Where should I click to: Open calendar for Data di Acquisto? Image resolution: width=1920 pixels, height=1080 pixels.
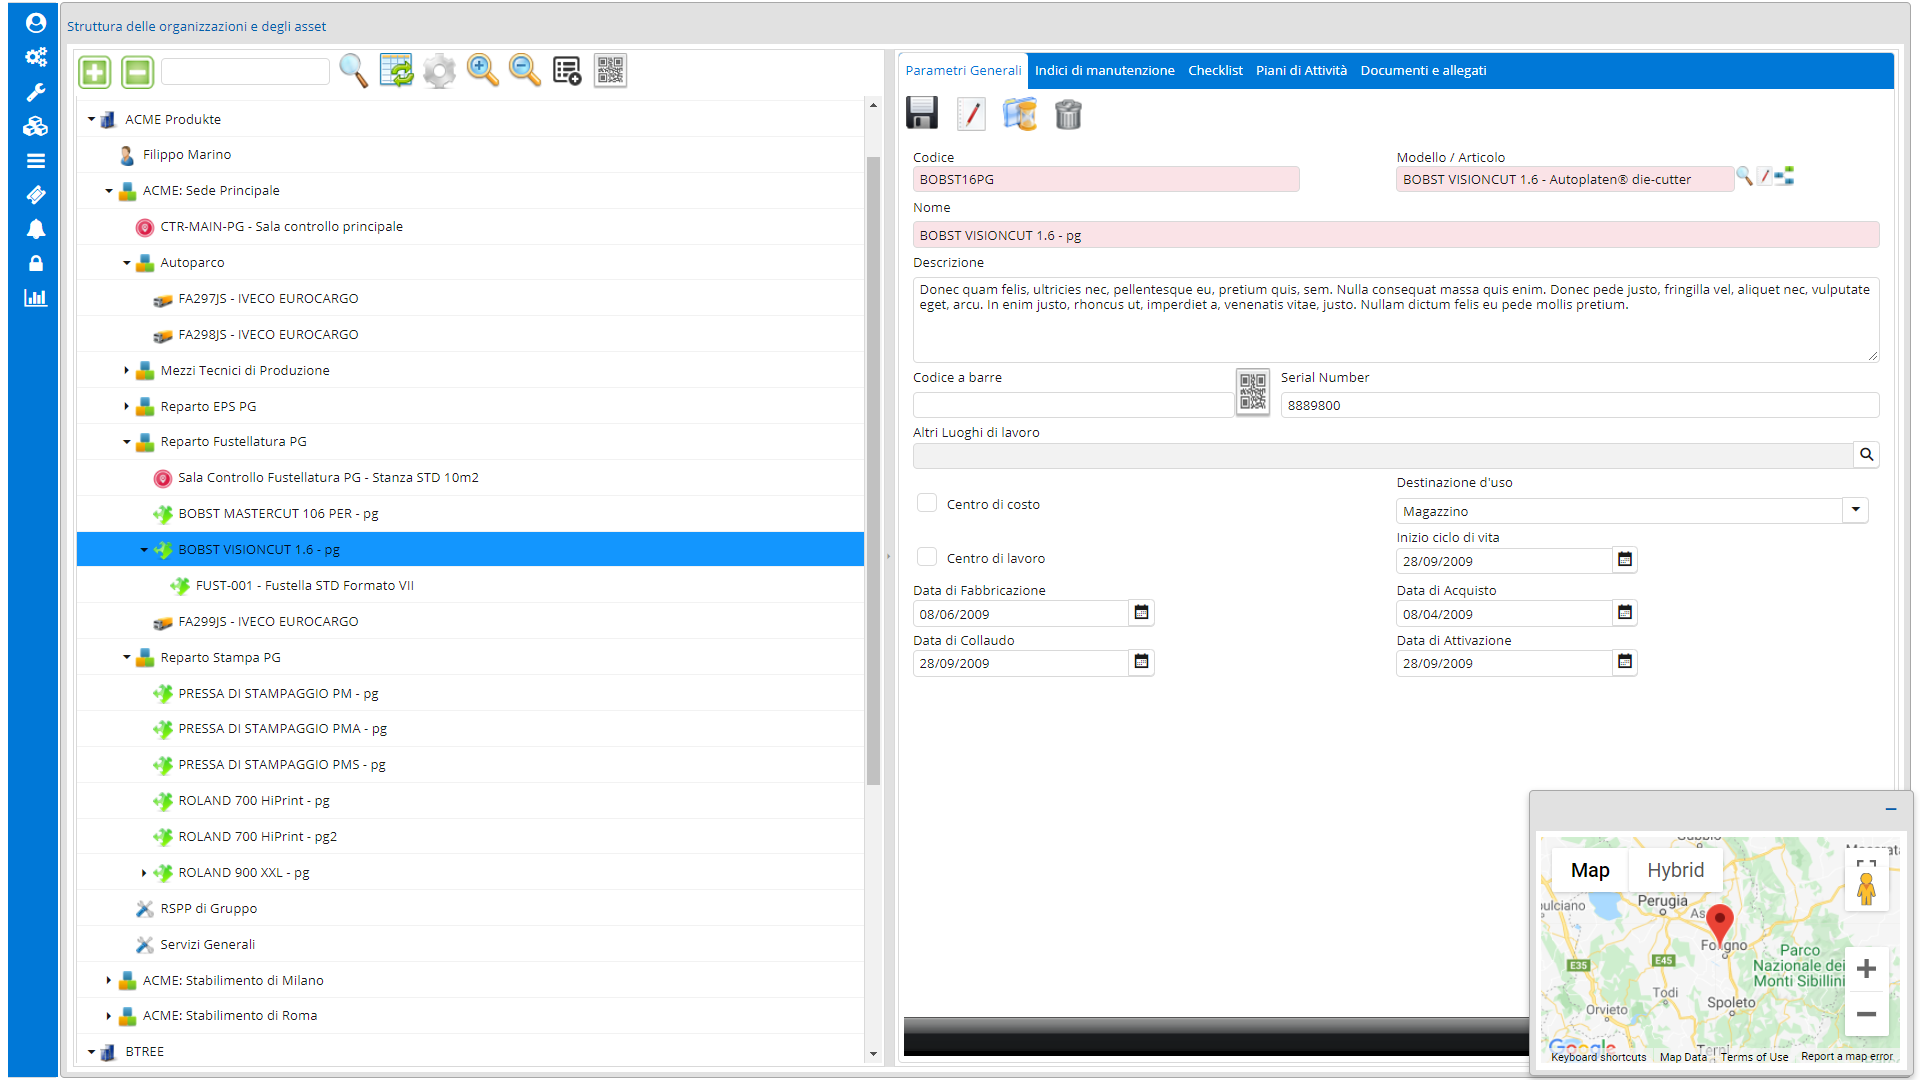[1625, 612]
